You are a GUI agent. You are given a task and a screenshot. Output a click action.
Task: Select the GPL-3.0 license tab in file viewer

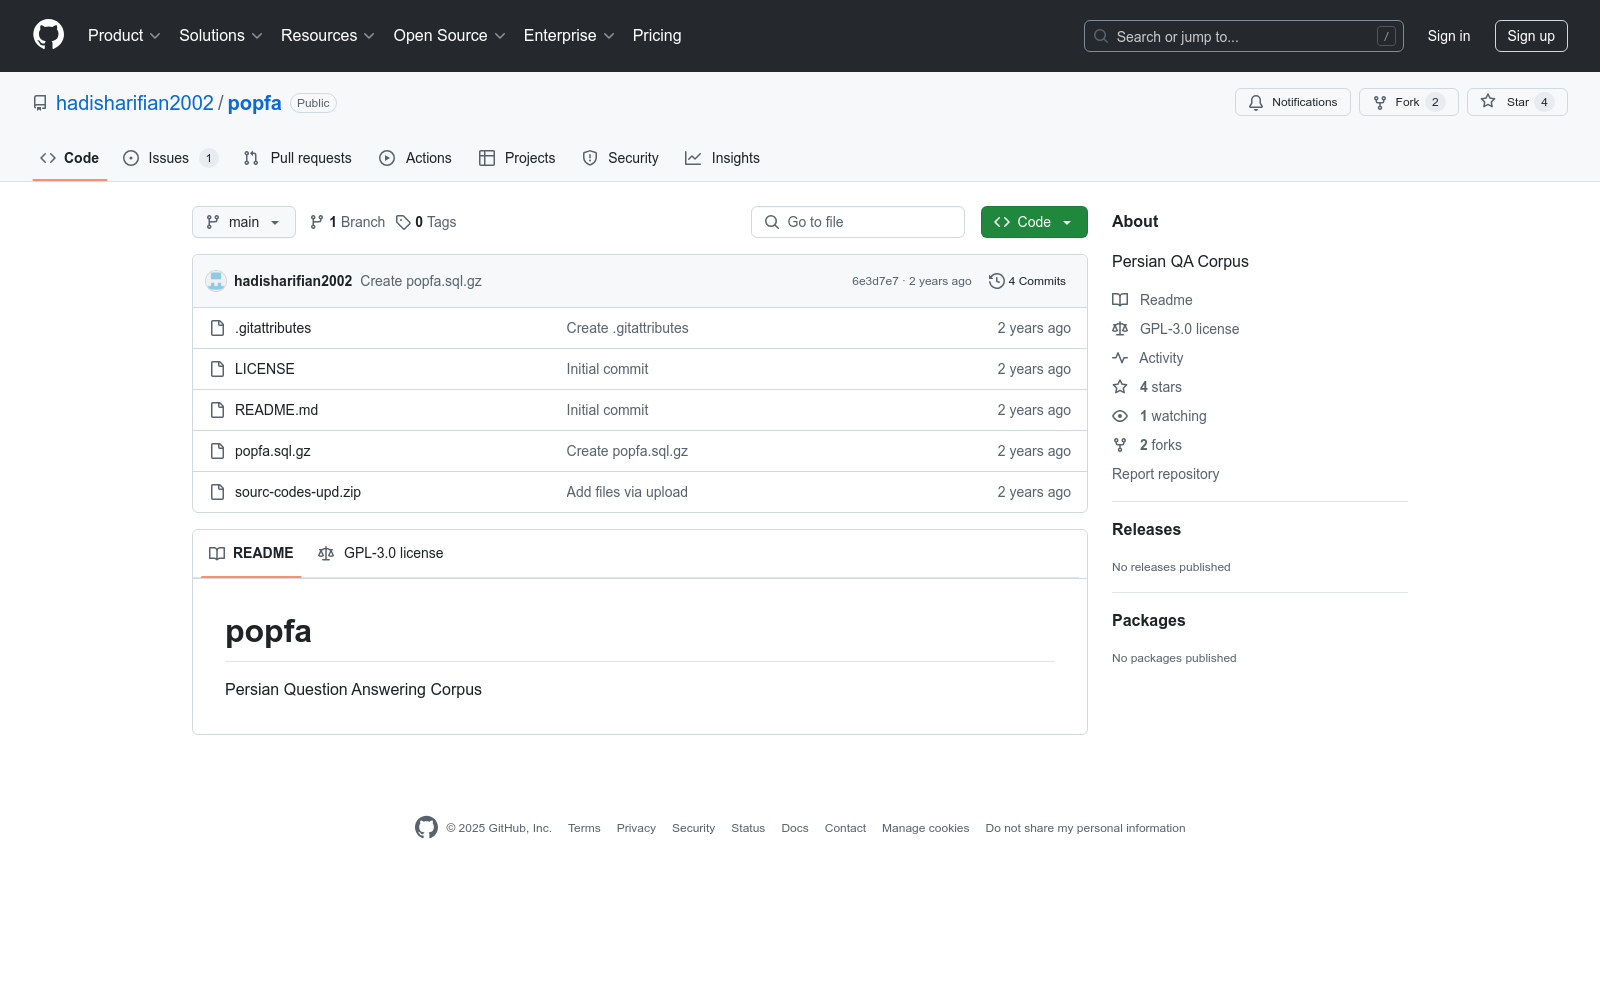381,553
